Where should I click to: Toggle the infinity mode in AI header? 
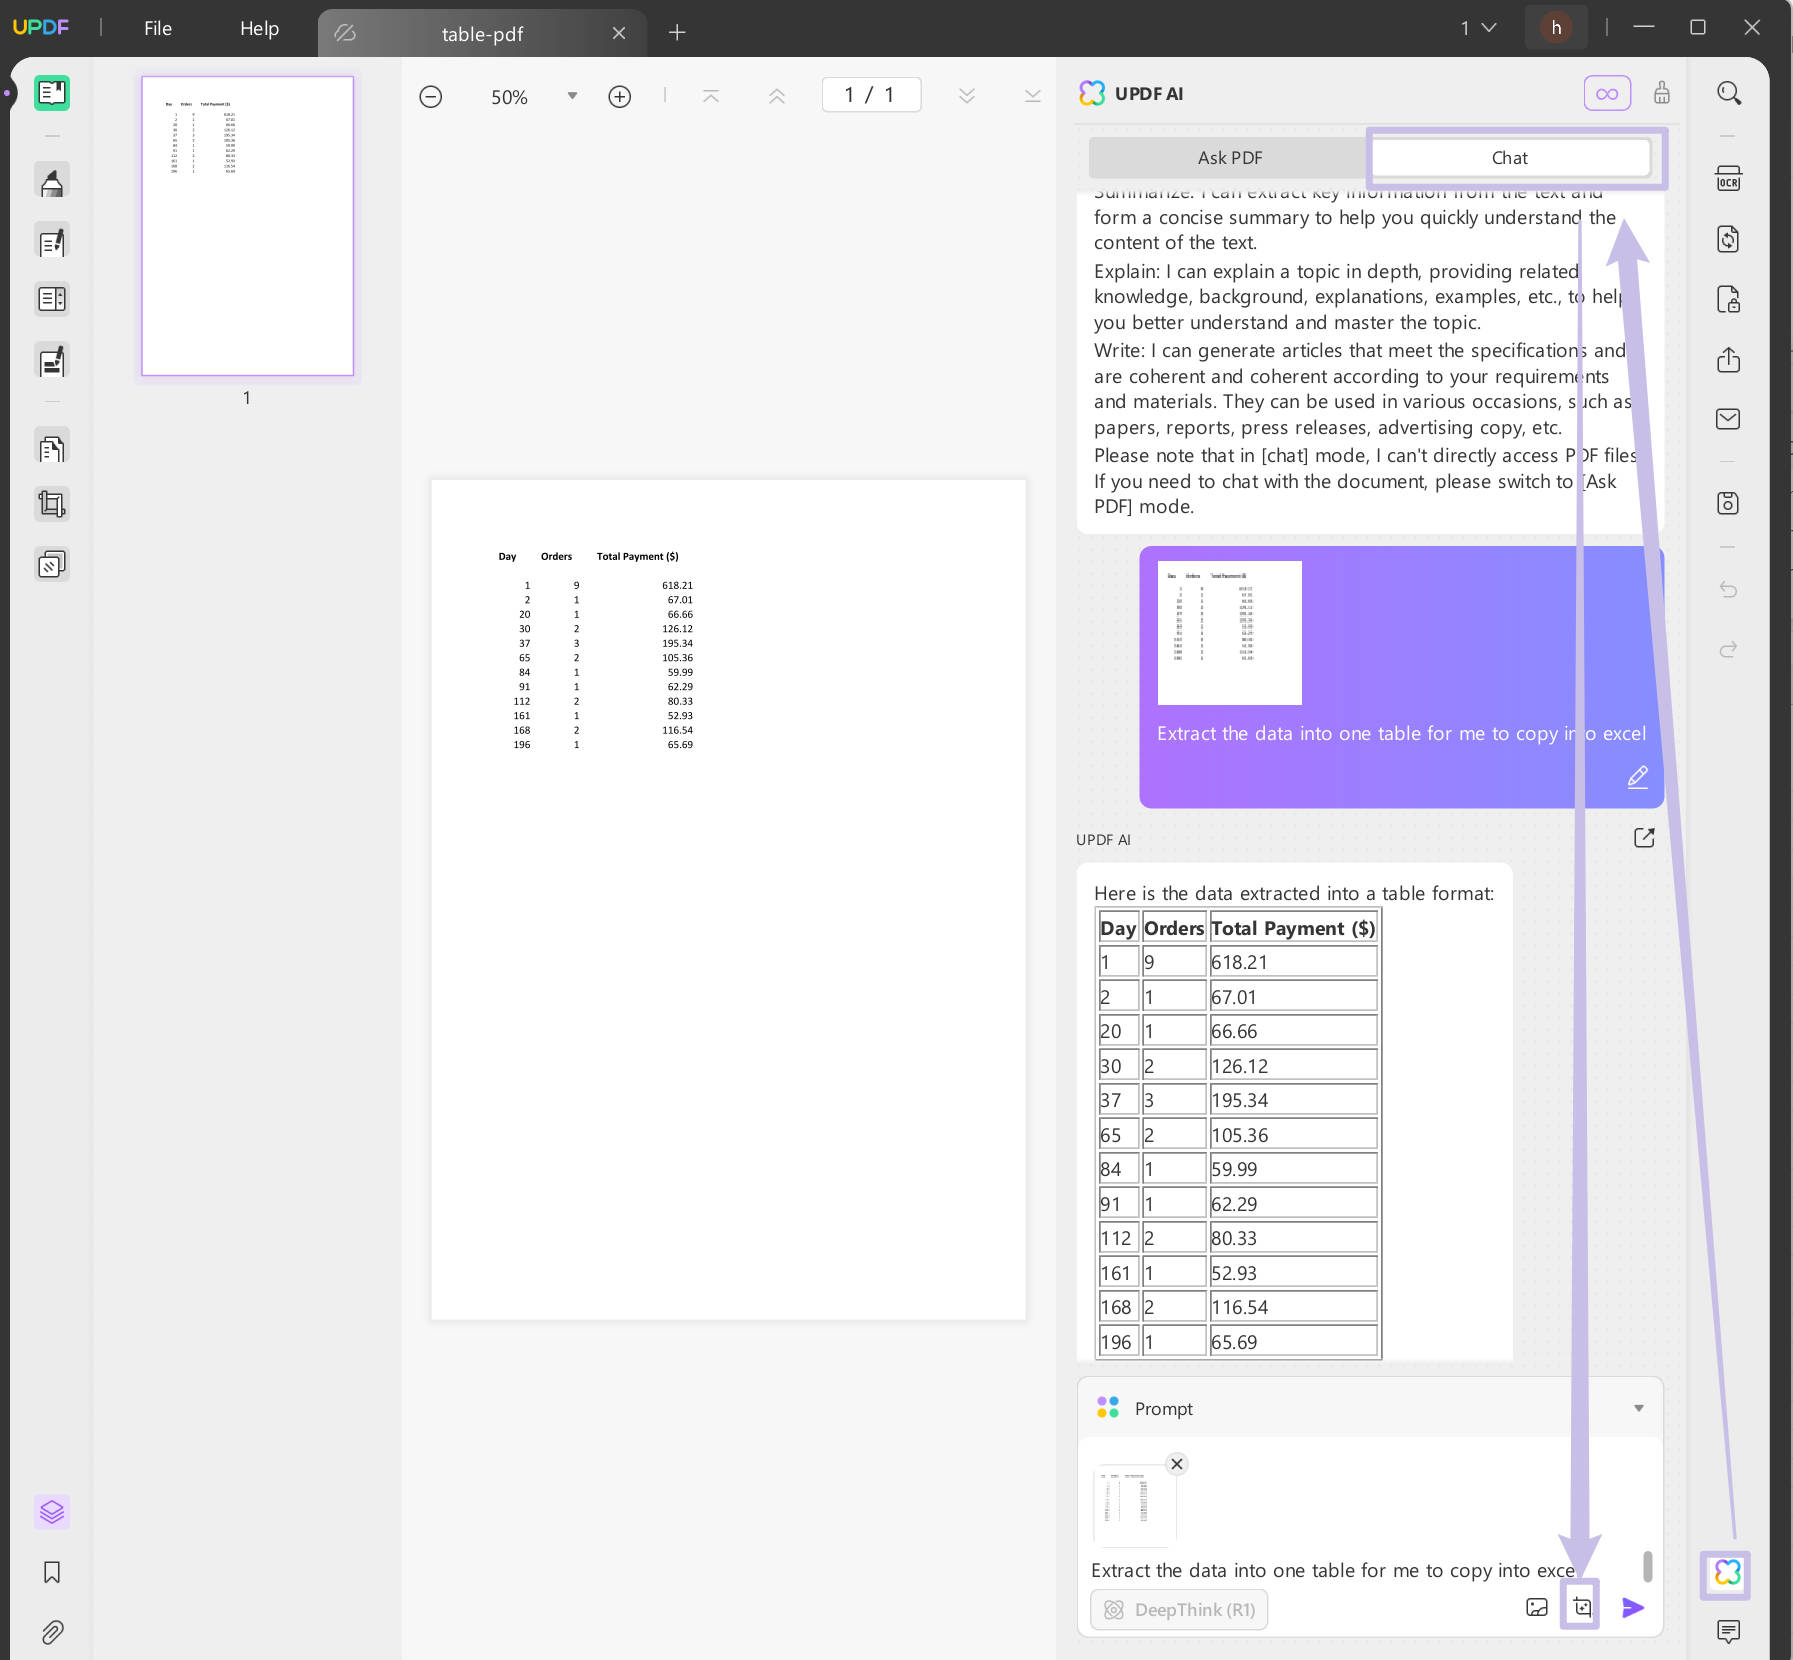pyautogui.click(x=1607, y=92)
